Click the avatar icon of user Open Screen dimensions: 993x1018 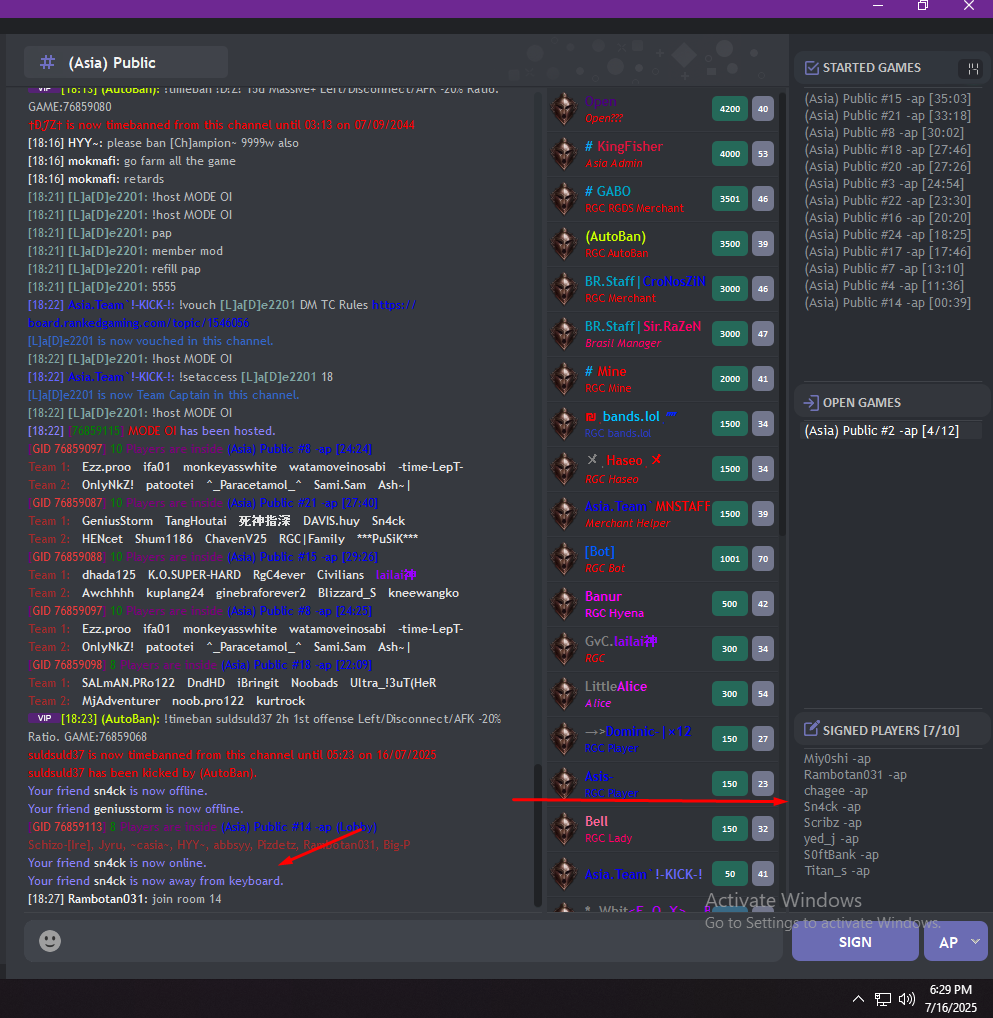[564, 109]
